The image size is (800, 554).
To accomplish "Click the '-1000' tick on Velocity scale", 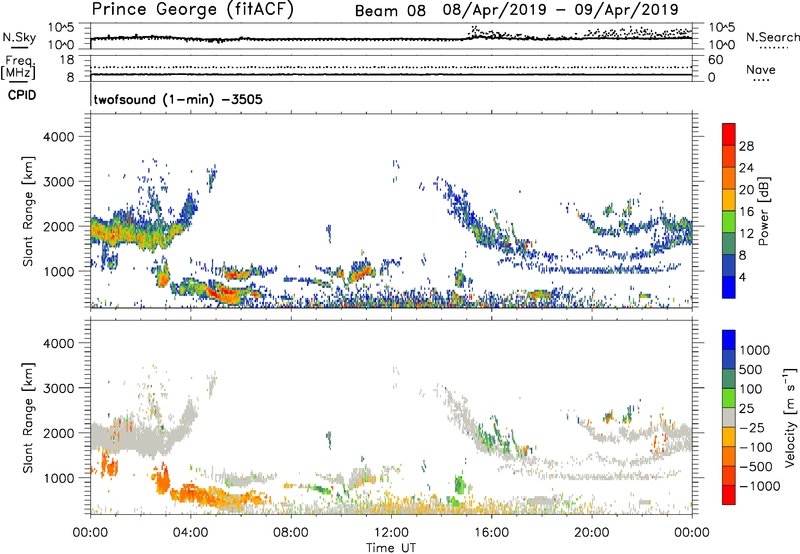I will click(x=759, y=486).
